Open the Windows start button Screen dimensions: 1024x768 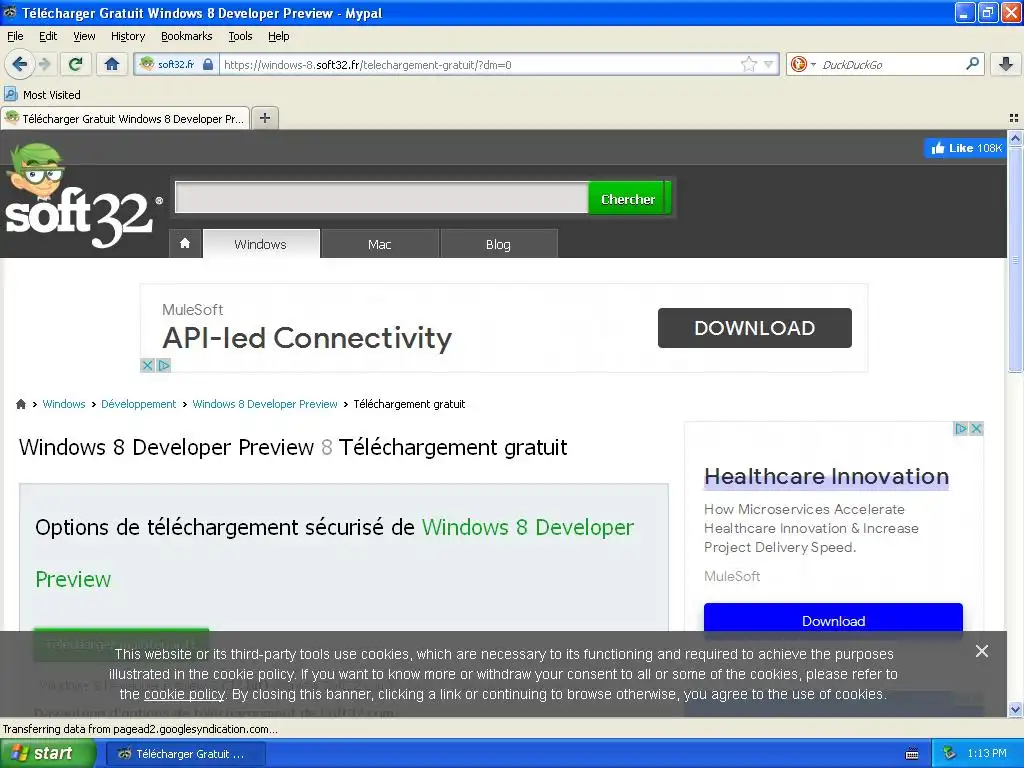[48, 754]
